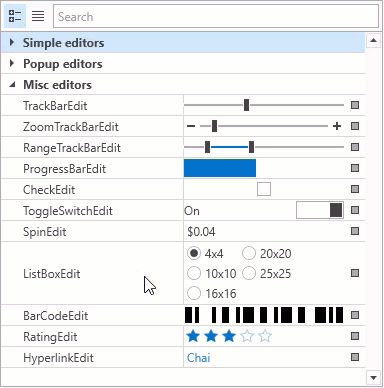Click the scrollbar down arrow
The height and width of the screenshot is (388, 384).
point(373,378)
